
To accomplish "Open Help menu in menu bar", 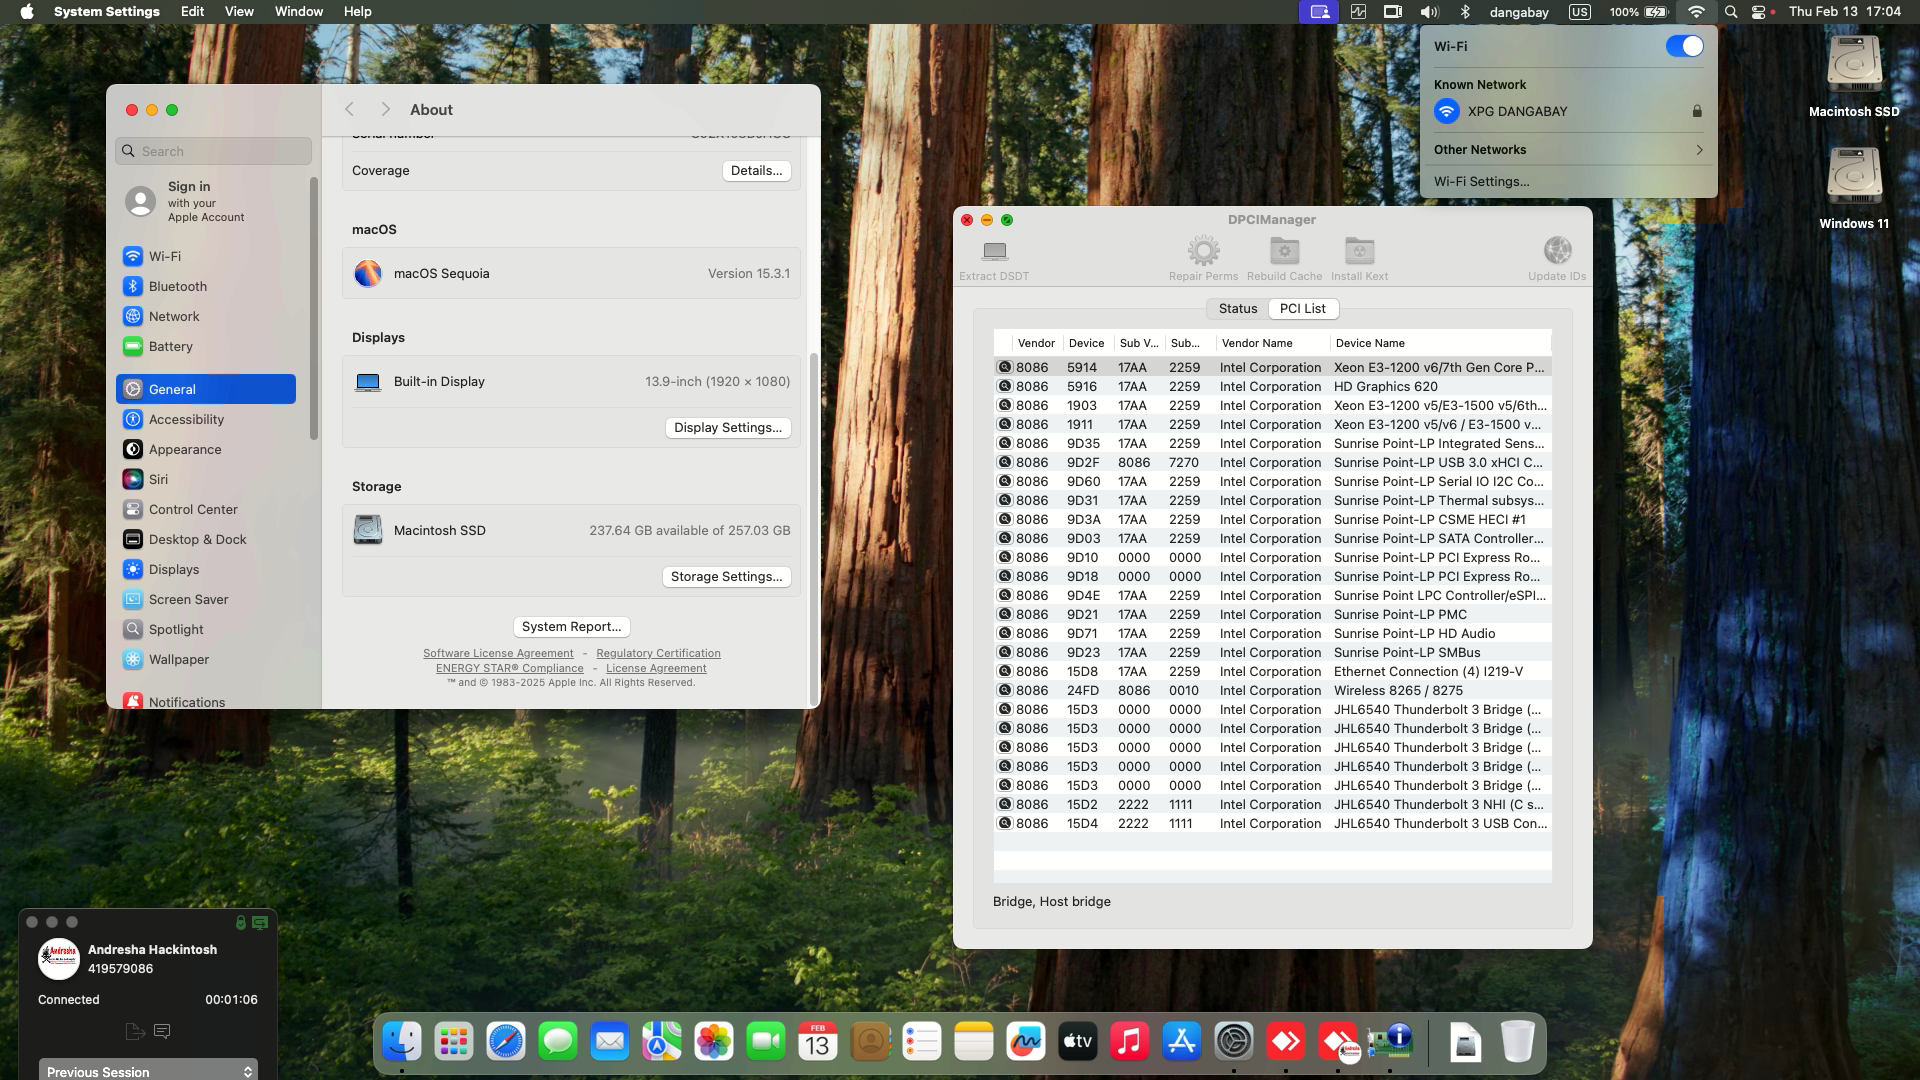I will [x=357, y=12].
